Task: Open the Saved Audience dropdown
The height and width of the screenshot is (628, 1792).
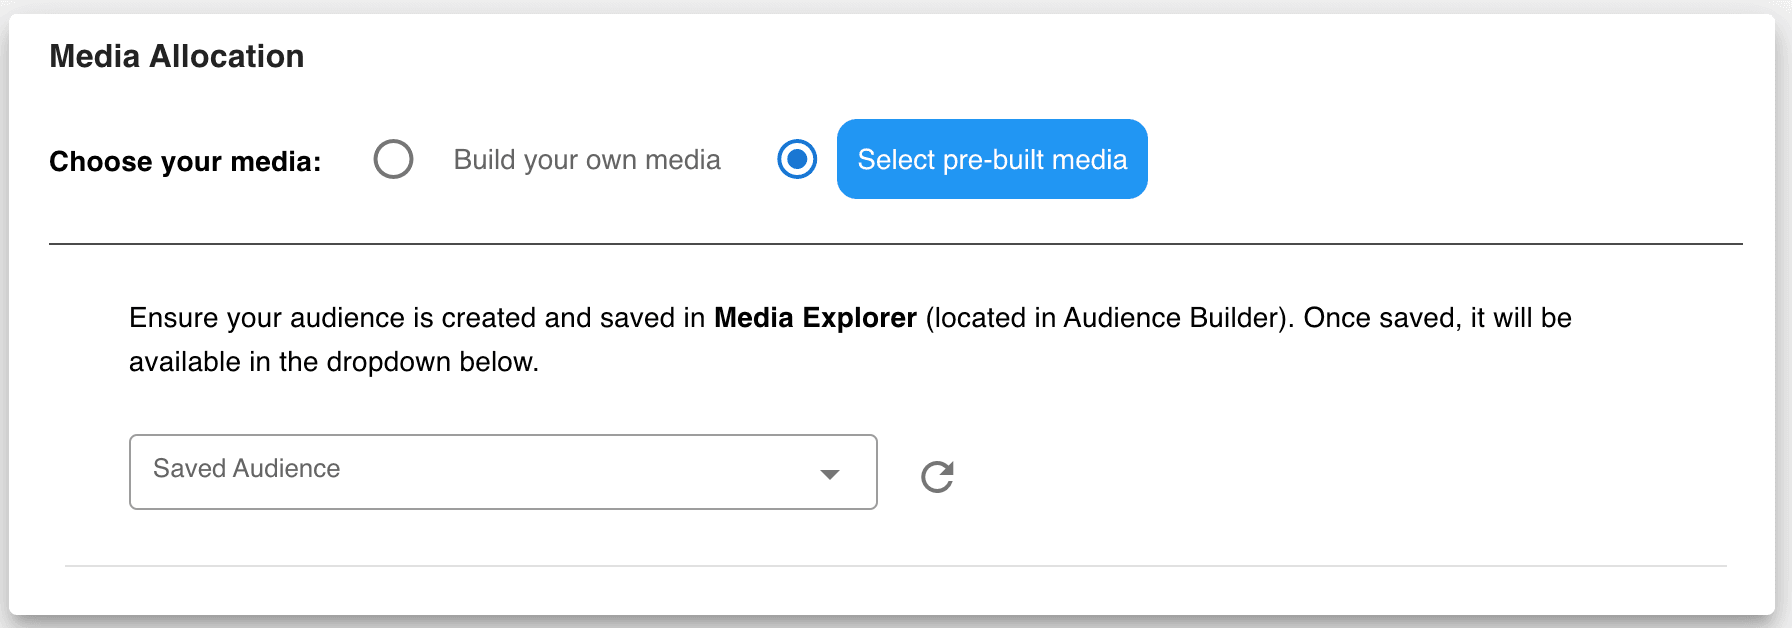Action: point(503,472)
